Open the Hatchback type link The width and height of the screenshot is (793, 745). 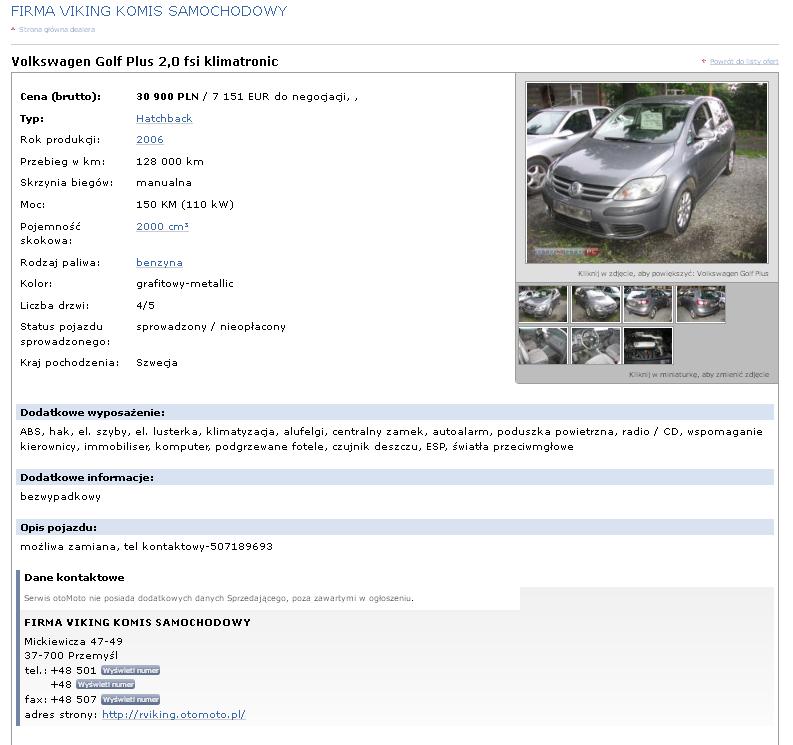coord(164,118)
